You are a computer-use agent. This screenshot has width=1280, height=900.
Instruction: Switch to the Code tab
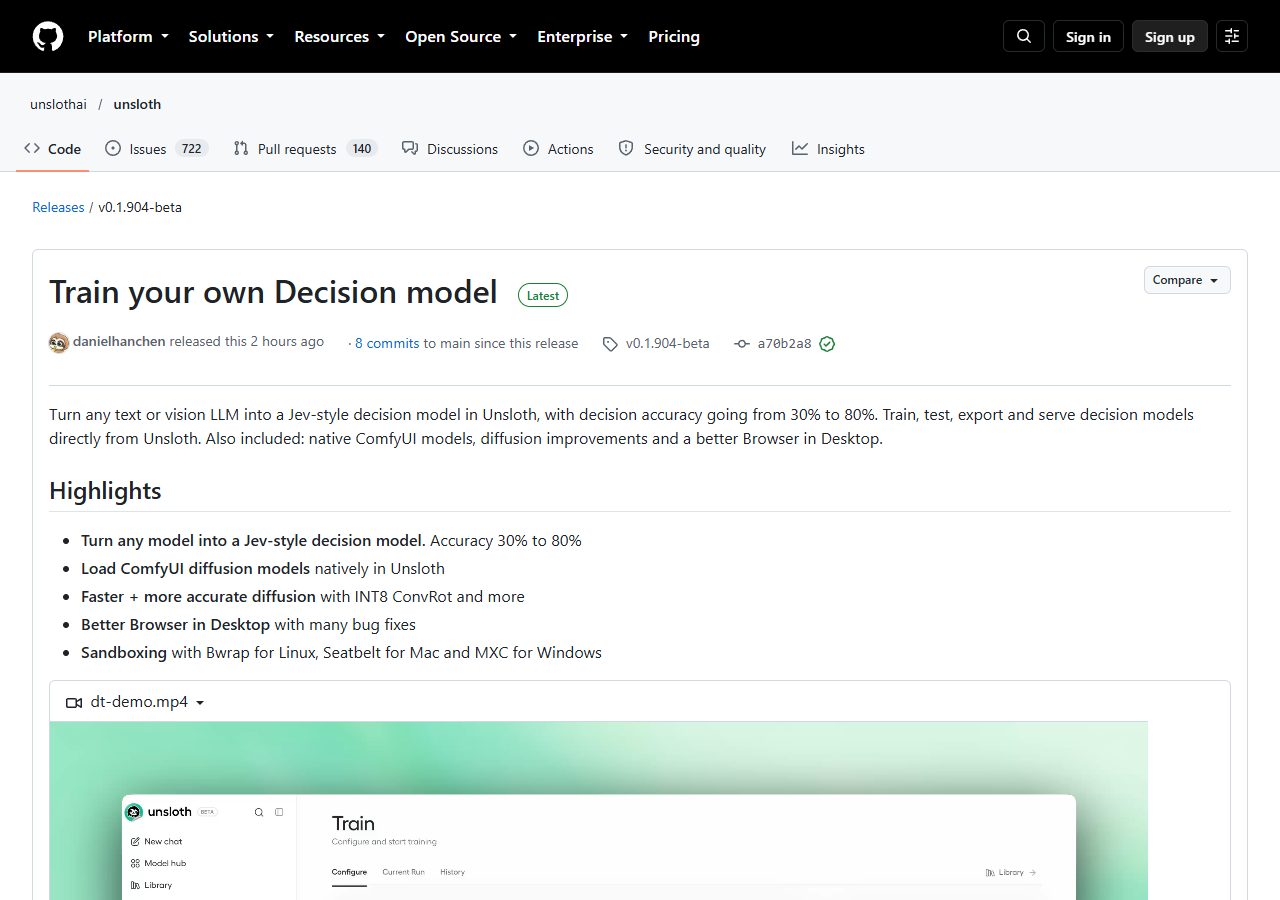coord(53,149)
